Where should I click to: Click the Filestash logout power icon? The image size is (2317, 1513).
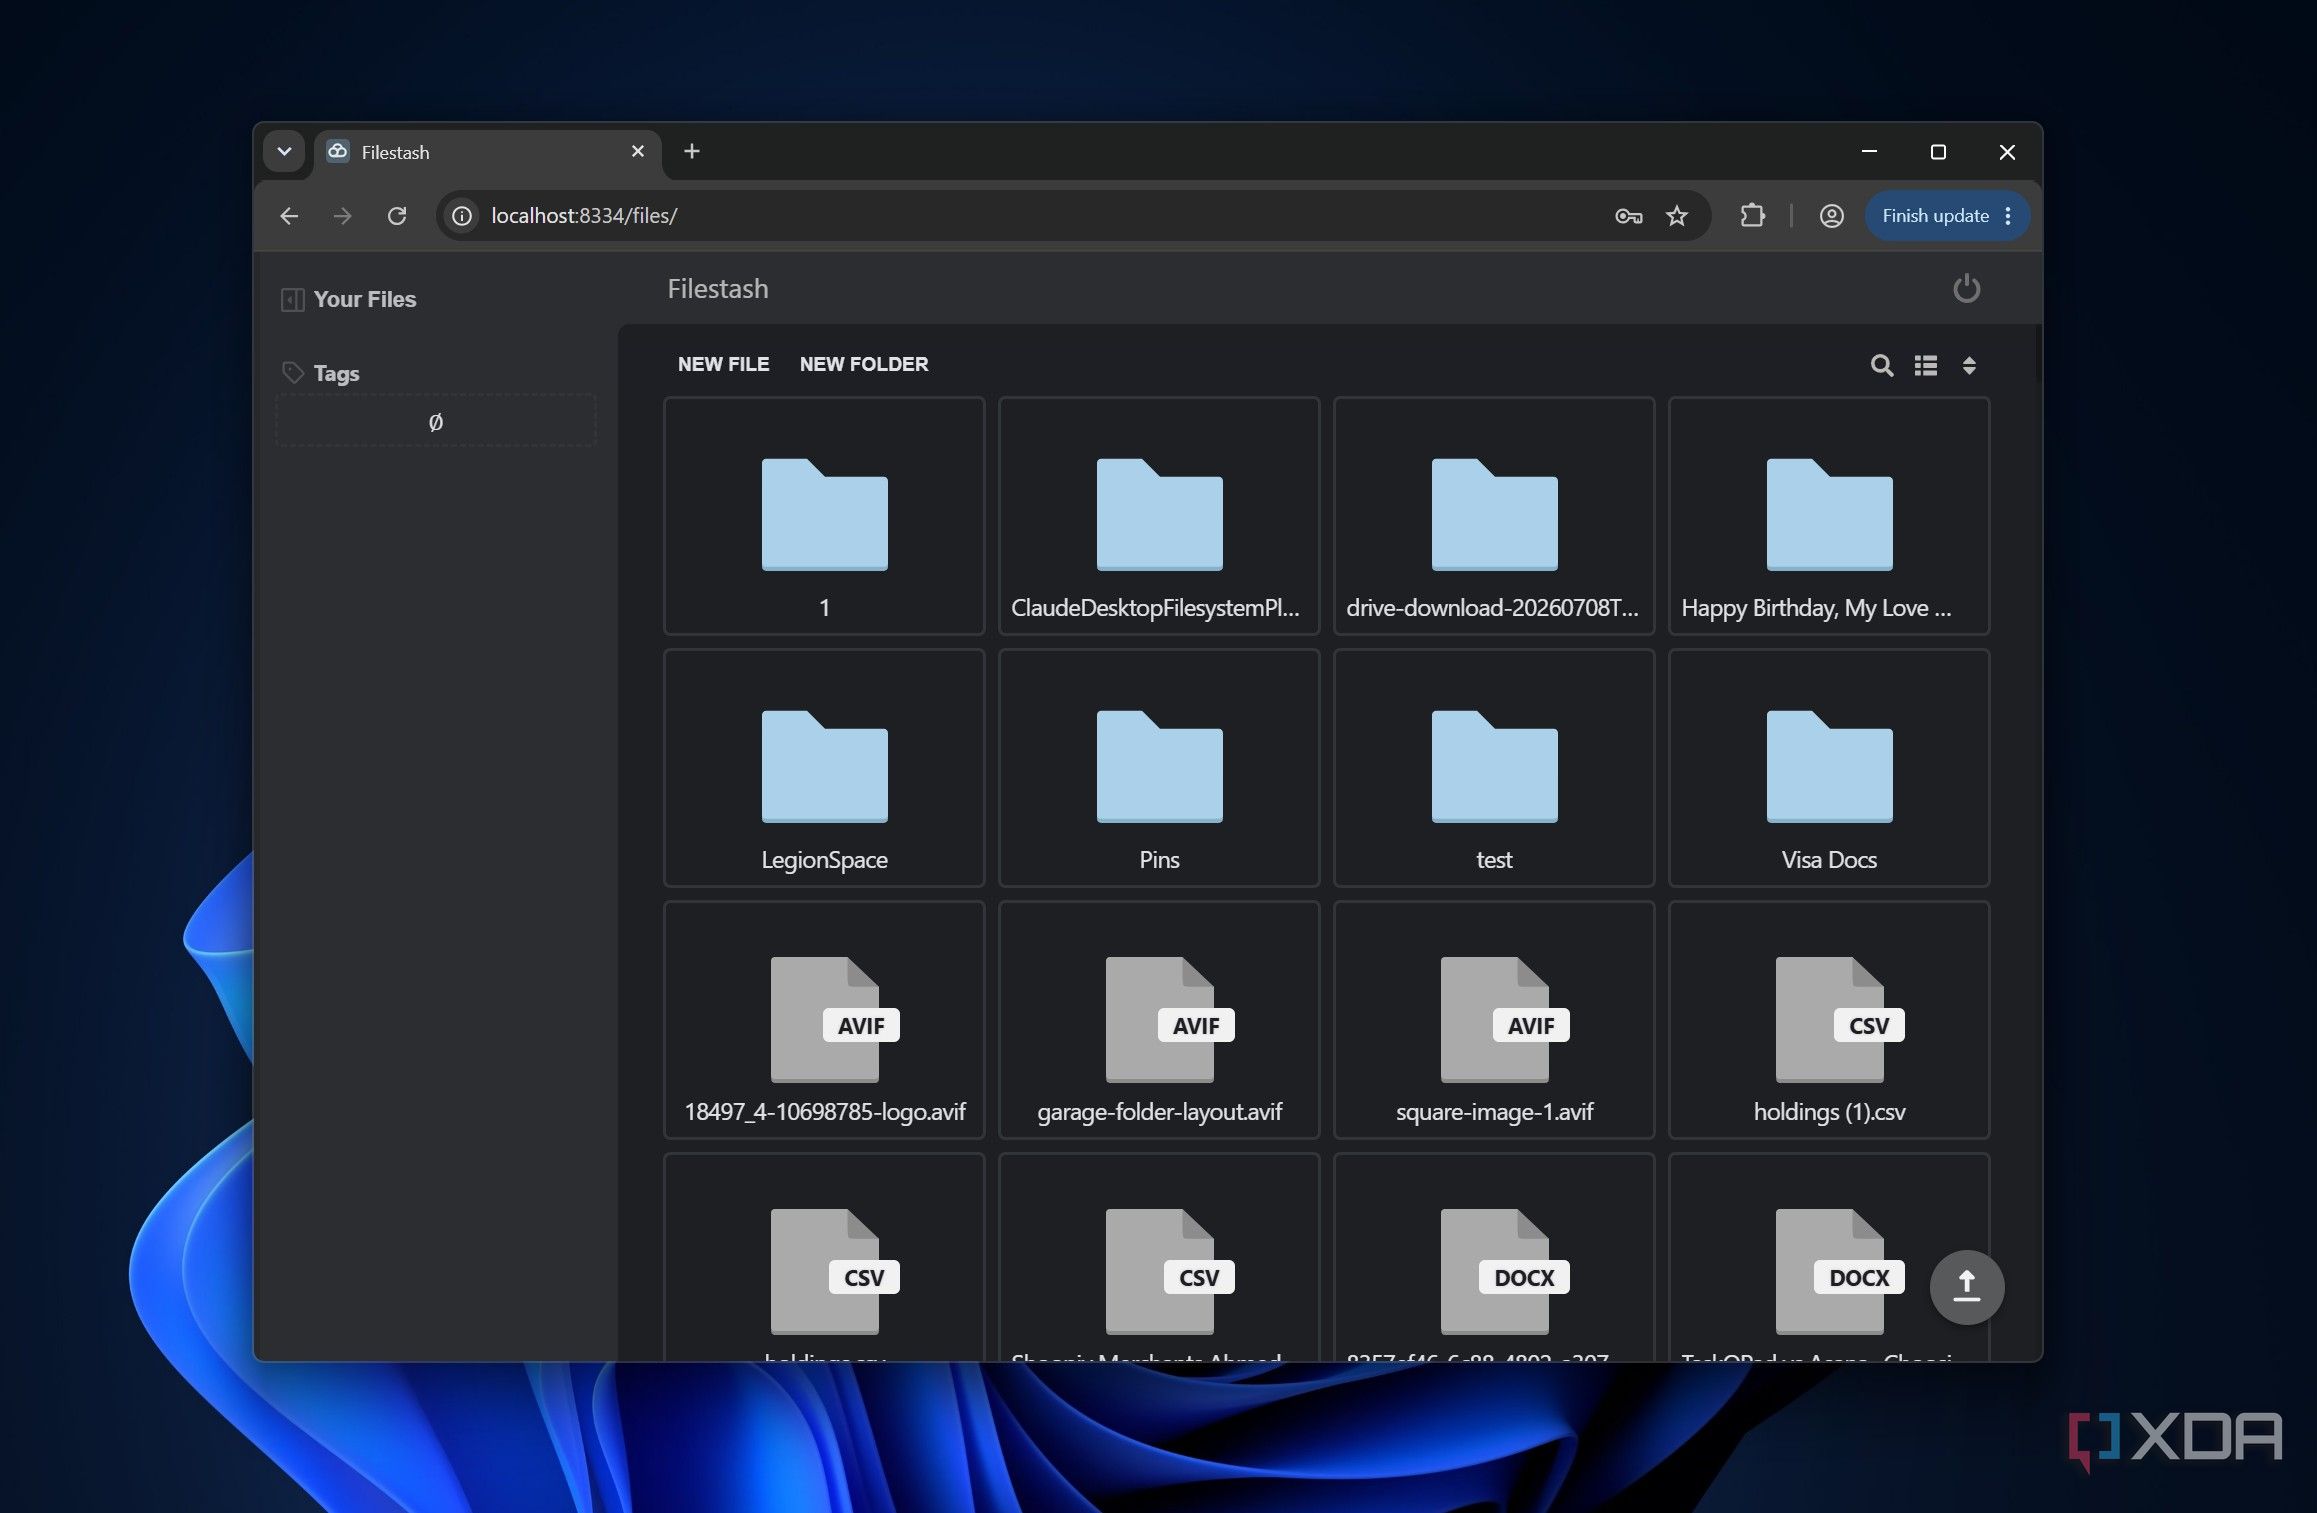(1966, 289)
